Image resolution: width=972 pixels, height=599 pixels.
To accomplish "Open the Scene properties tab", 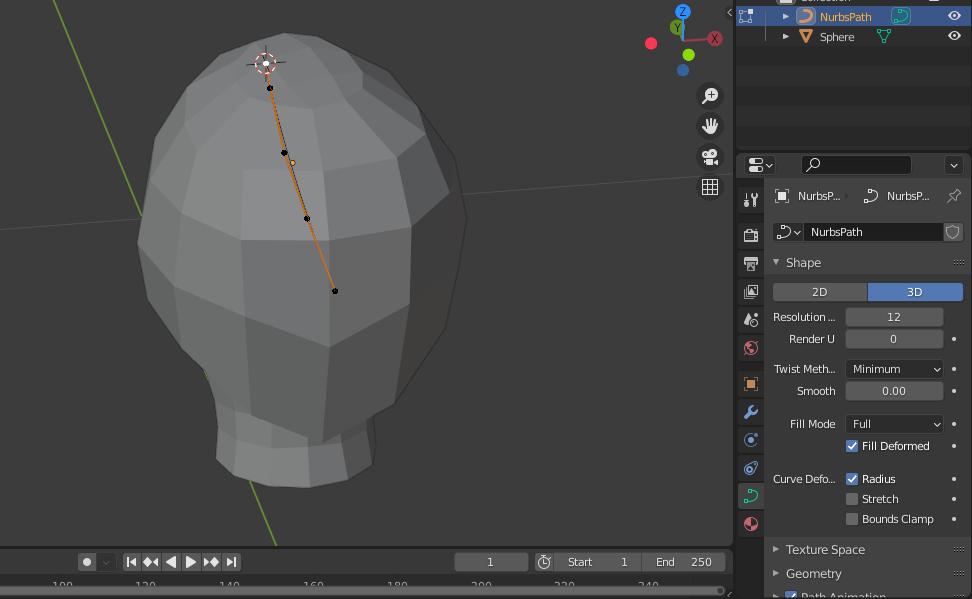I will click(751, 319).
